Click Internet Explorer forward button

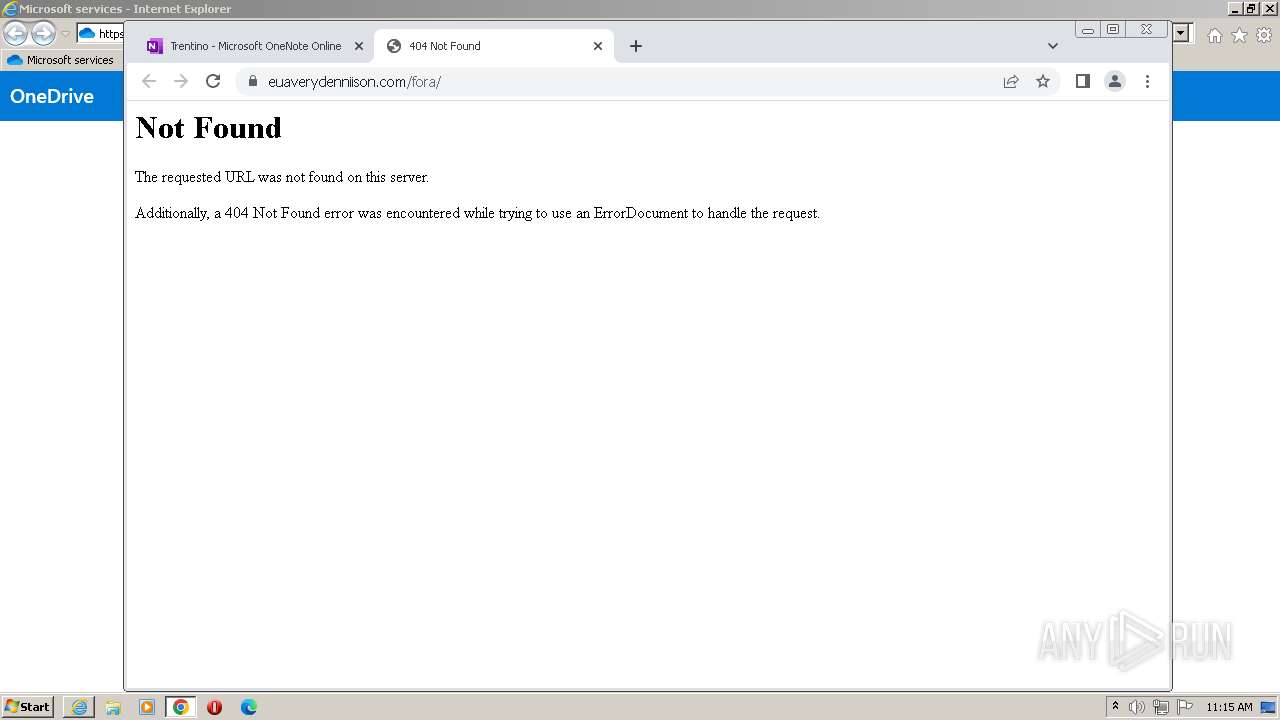click(x=43, y=33)
